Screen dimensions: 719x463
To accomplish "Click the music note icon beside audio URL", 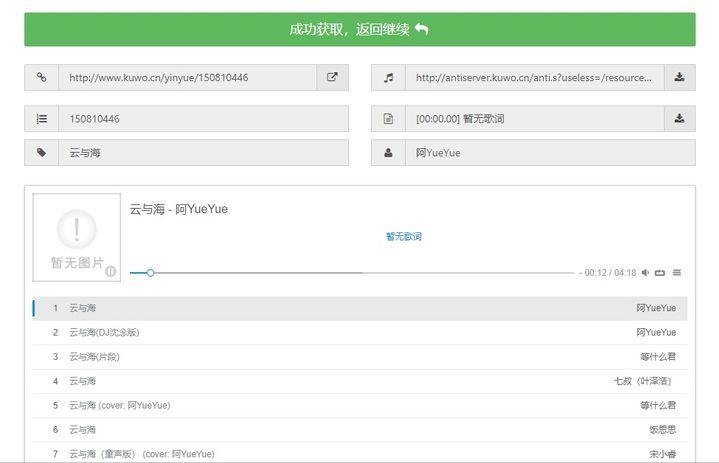I will point(388,78).
